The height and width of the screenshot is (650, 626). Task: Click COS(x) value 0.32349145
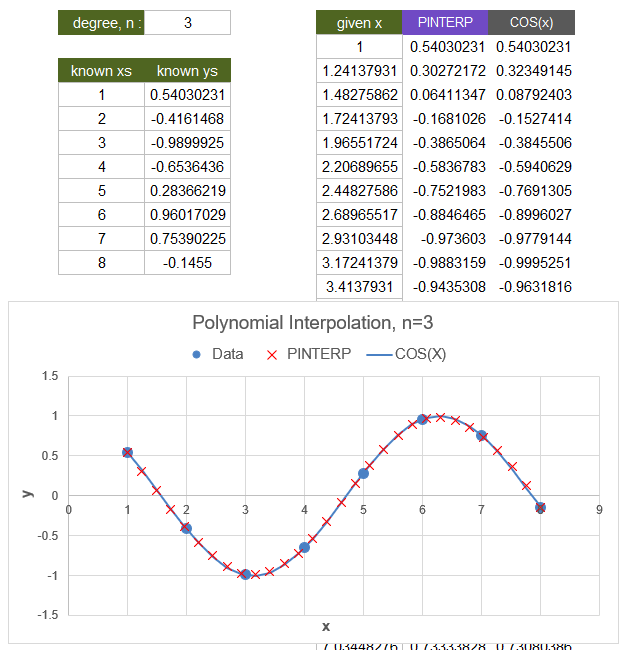(534, 70)
